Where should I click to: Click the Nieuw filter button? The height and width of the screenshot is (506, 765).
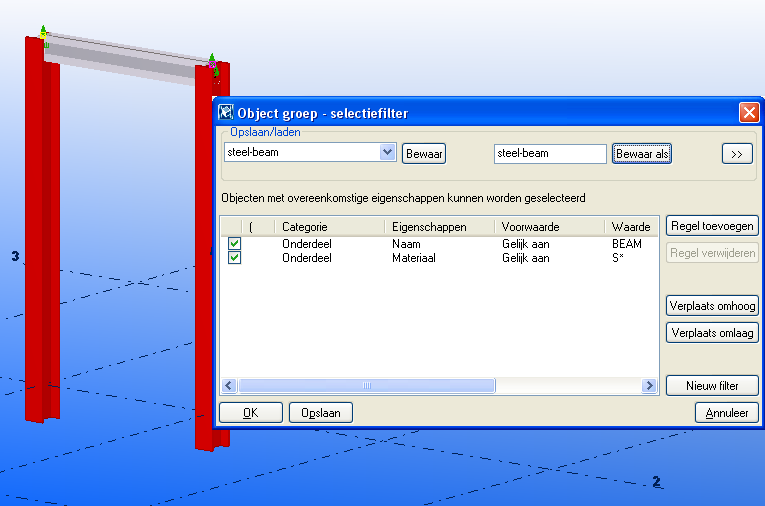coord(712,385)
